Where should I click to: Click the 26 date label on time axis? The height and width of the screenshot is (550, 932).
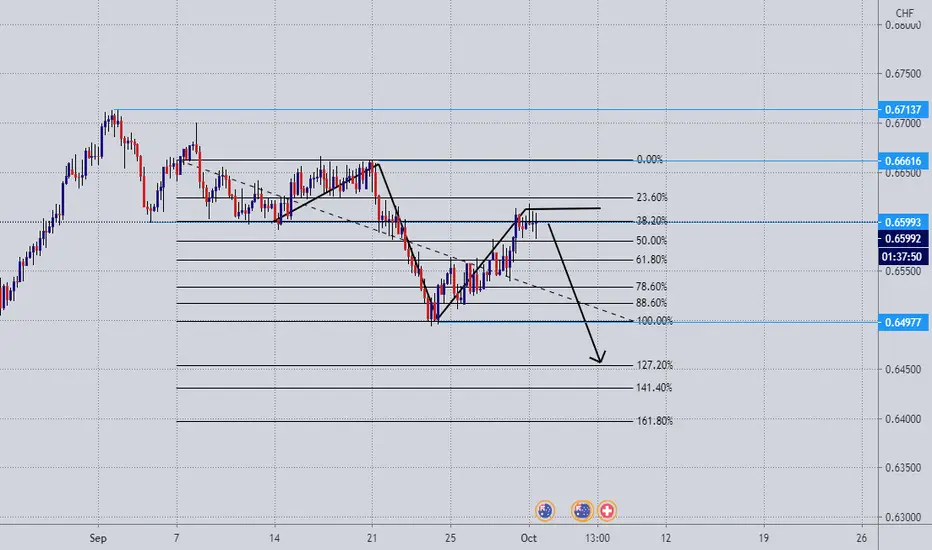click(x=861, y=538)
